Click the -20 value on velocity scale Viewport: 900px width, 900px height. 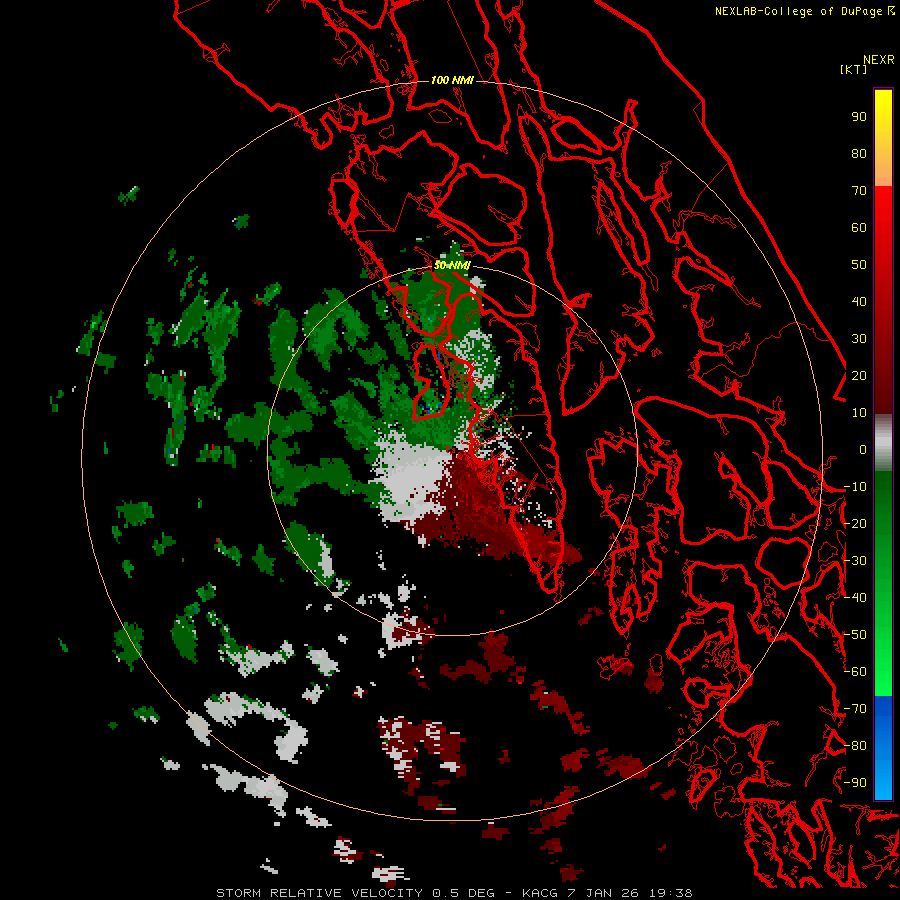[855, 523]
